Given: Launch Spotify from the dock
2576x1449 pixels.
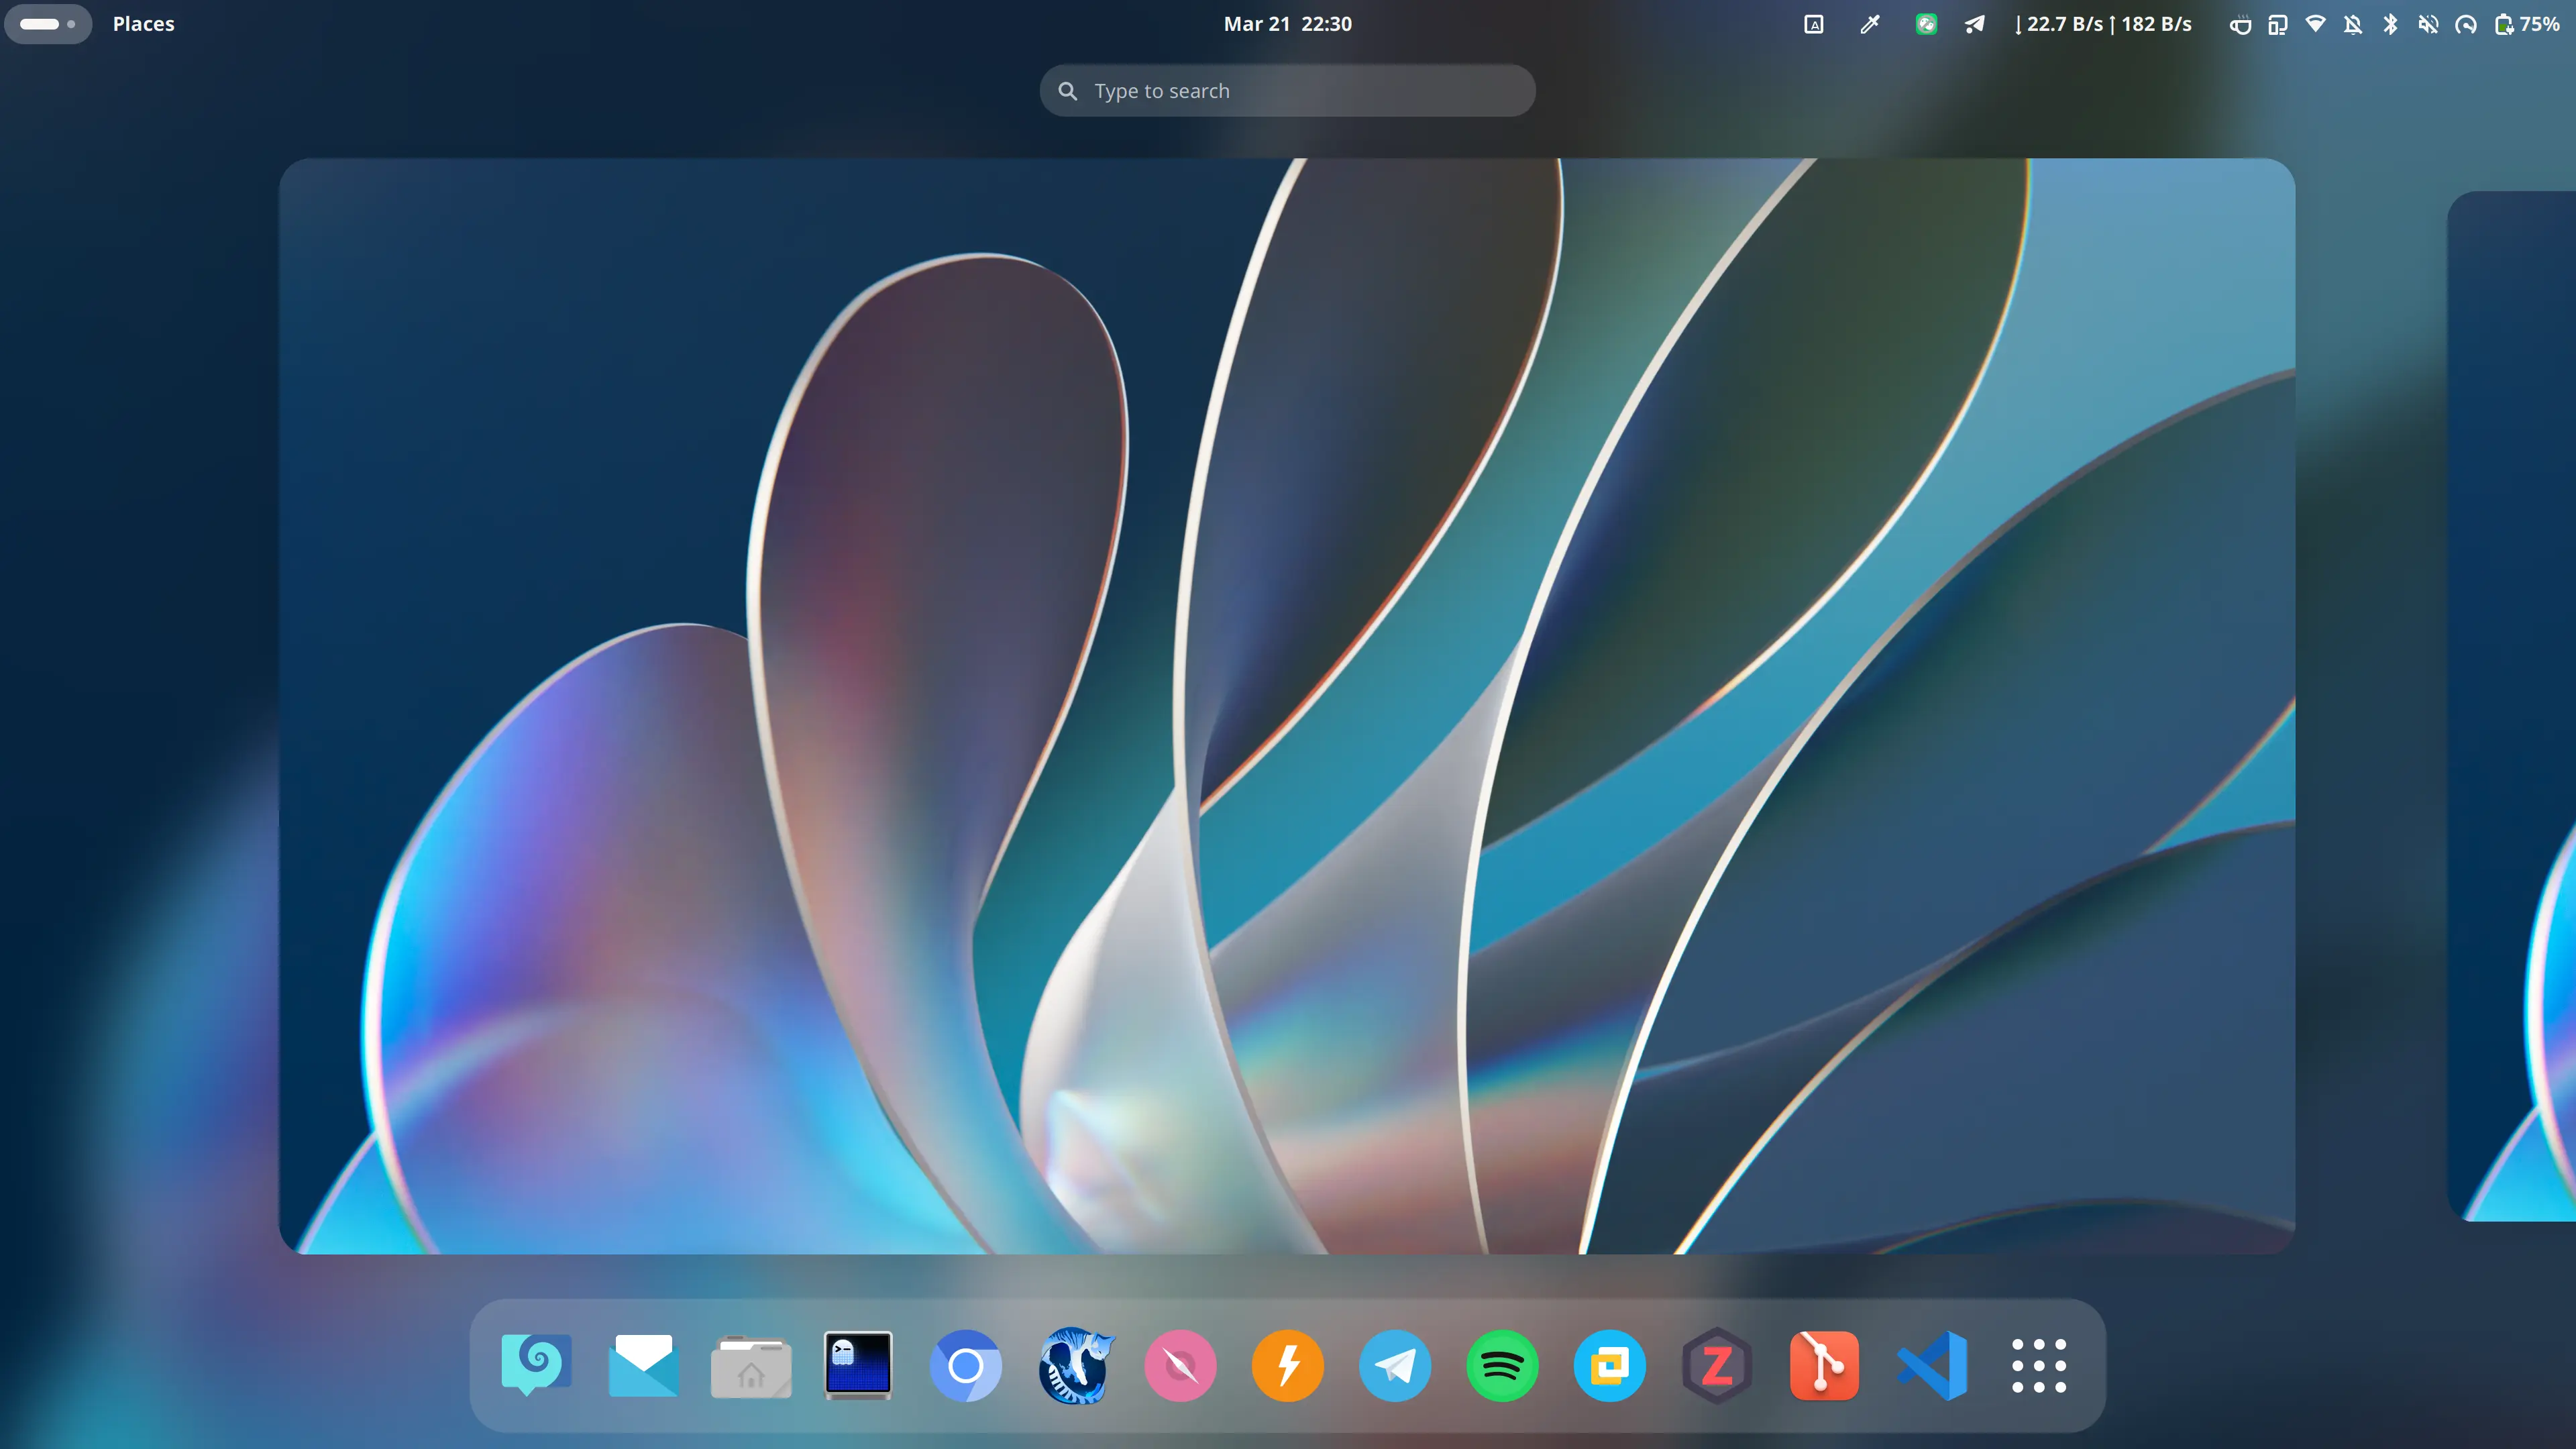Looking at the screenshot, I should 1502,1365.
